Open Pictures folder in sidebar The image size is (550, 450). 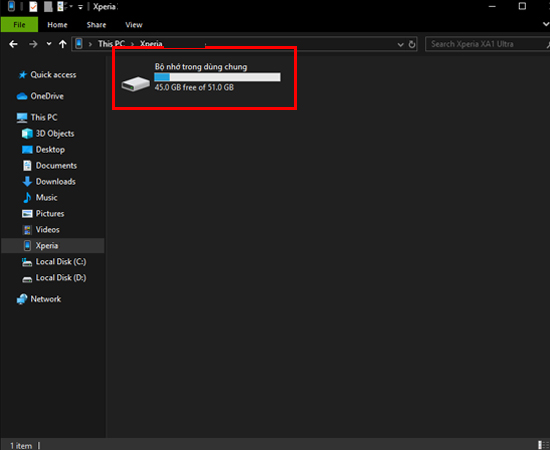43,214
